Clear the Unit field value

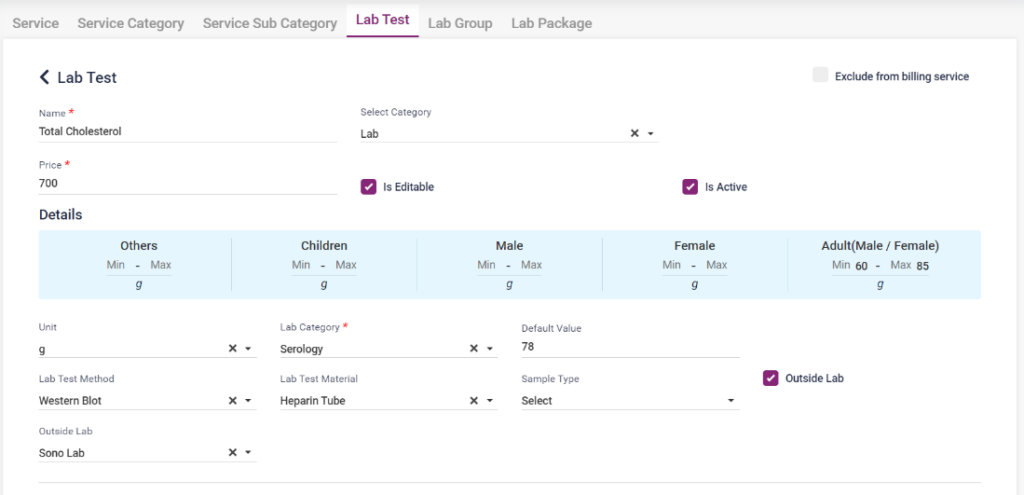click(232, 349)
